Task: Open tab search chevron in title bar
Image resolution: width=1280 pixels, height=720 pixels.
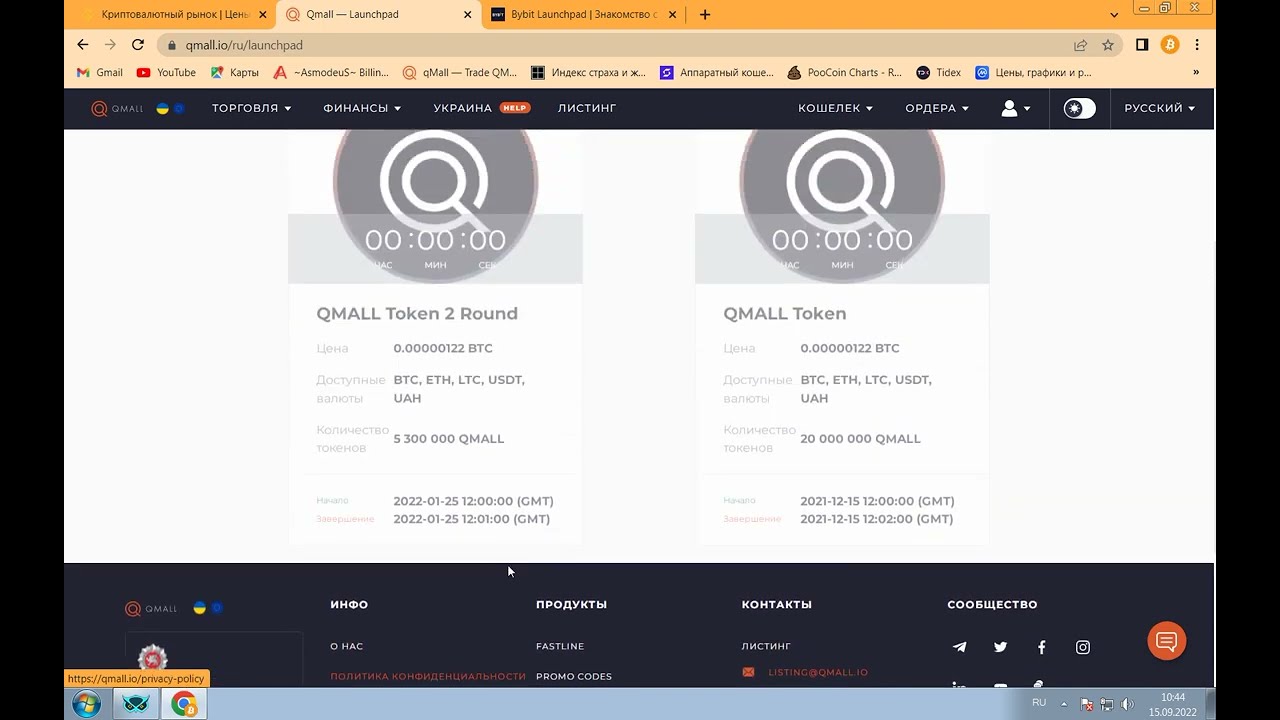Action: tap(1114, 15)
